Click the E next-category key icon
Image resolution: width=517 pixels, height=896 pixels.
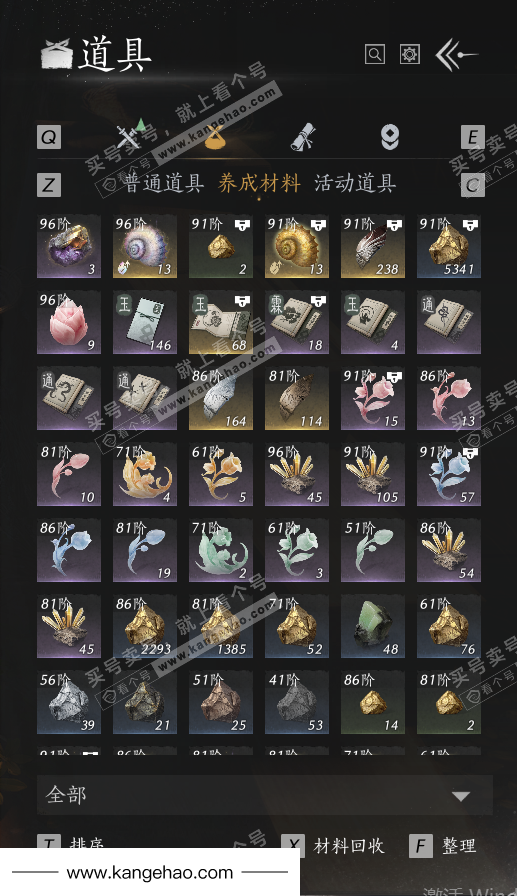tap(472, 137)
